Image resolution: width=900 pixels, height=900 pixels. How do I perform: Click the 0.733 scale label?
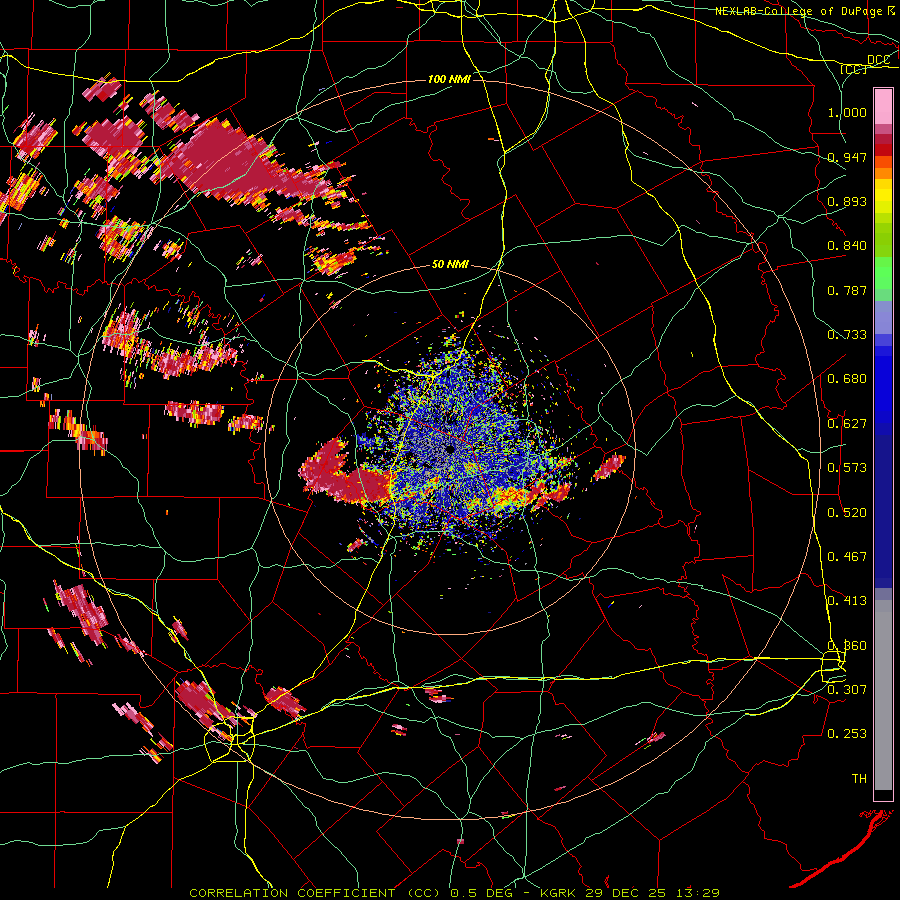click(847, 335)
